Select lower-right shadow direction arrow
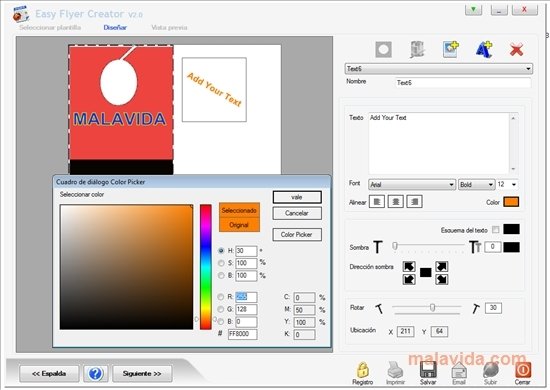 [x=442, y=280]
